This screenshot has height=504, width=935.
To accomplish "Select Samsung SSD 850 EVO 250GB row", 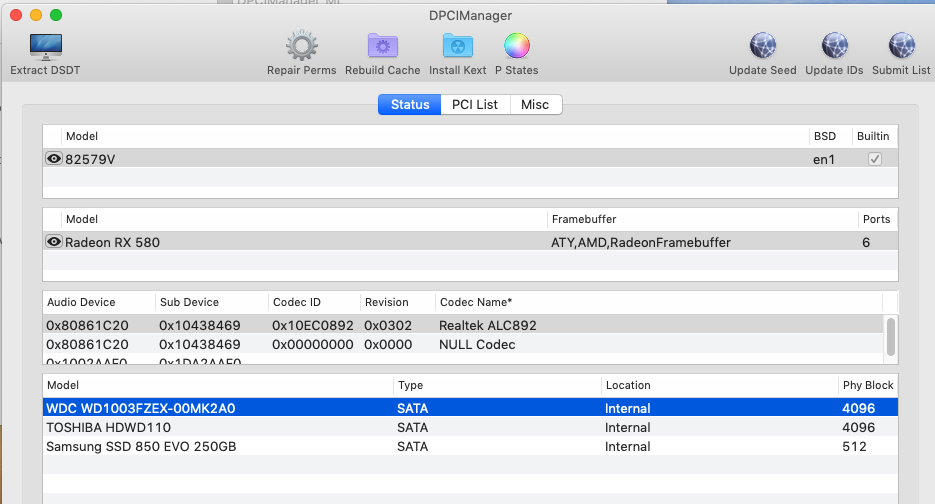I will [x=470, y=446].
